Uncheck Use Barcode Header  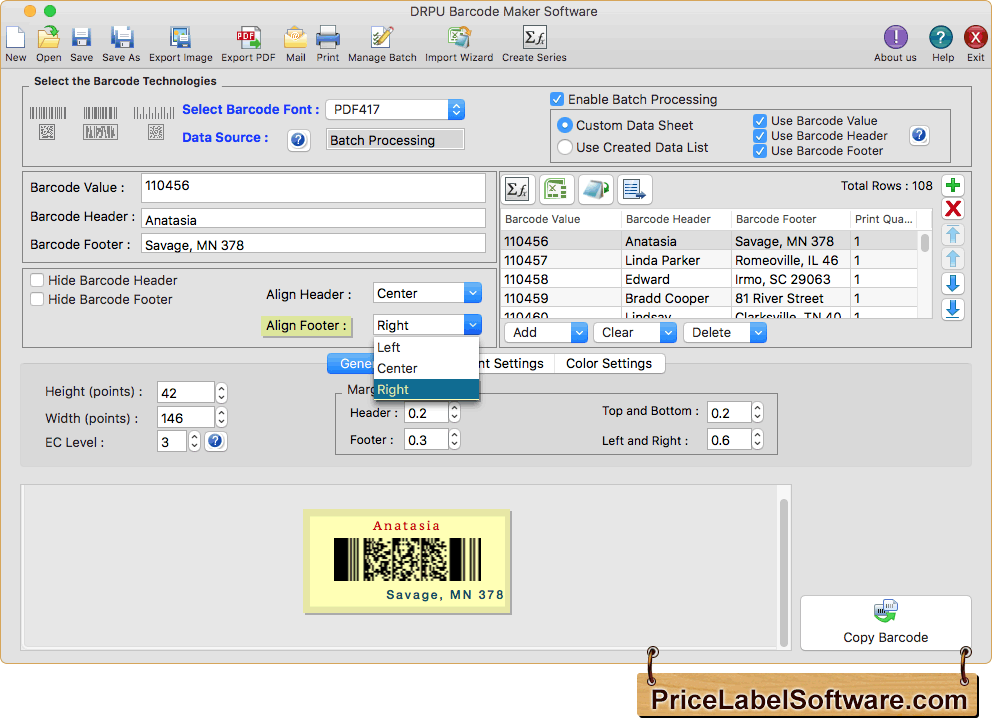[x=760, y=135]
